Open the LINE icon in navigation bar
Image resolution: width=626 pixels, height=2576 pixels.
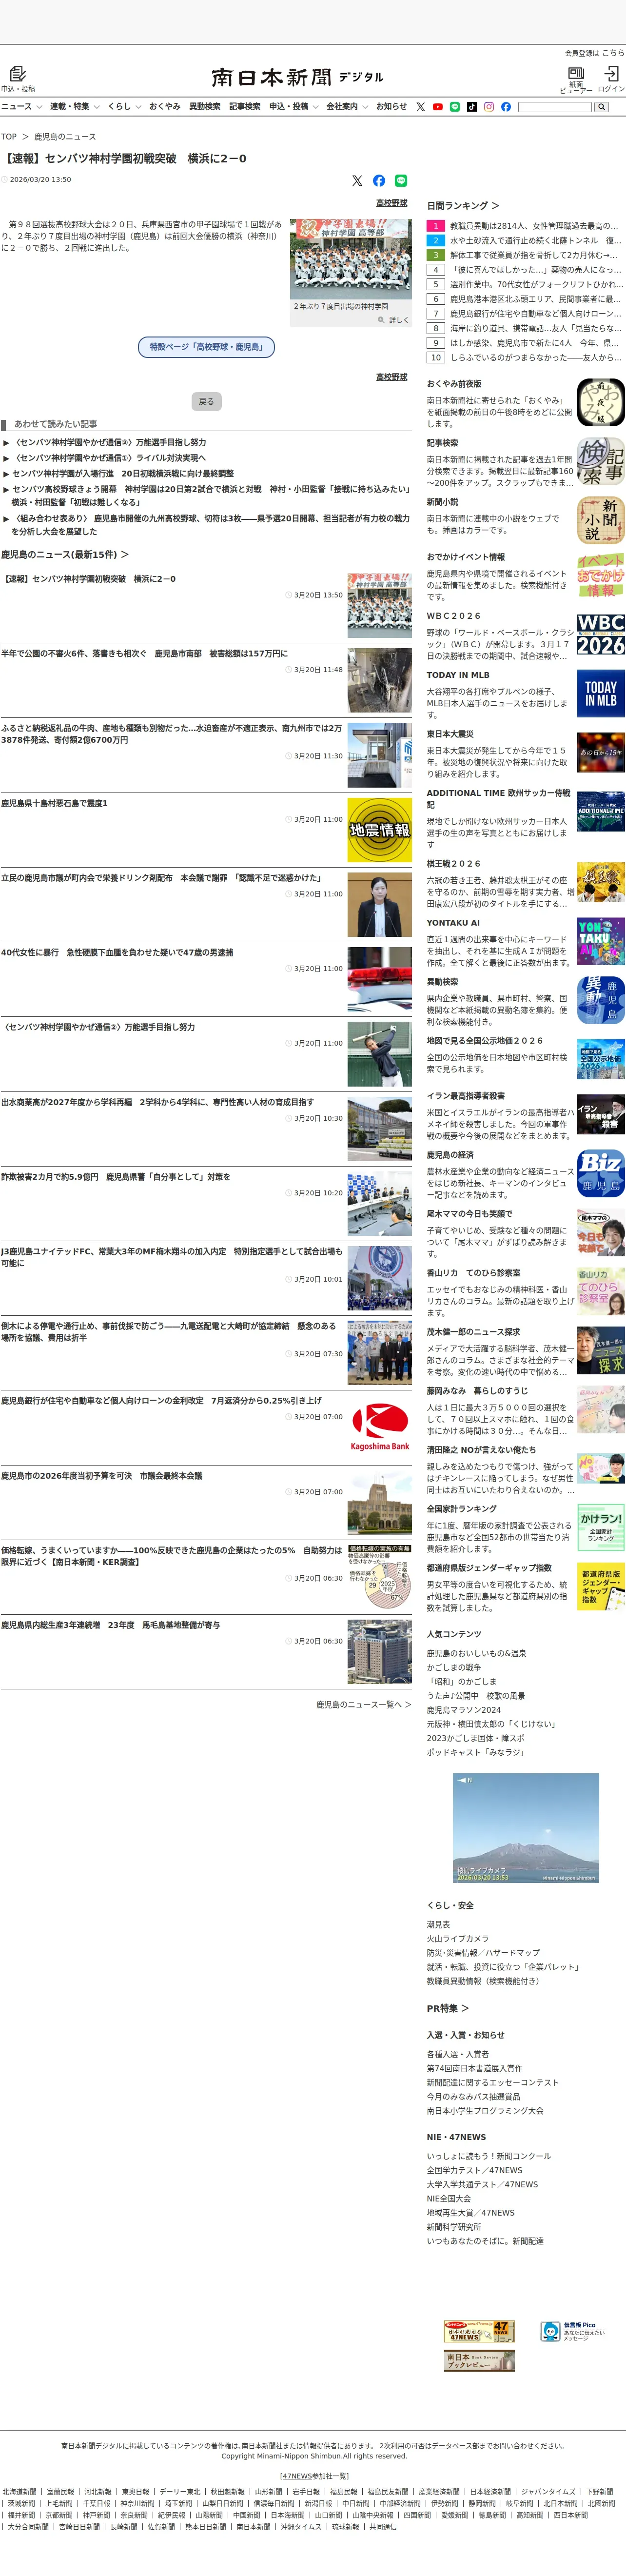pyautogui.click(x=455, y=106)
